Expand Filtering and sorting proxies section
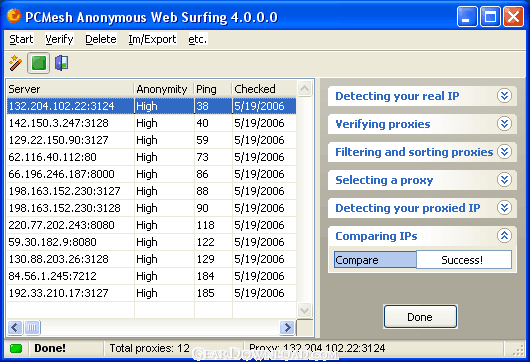 504,152
